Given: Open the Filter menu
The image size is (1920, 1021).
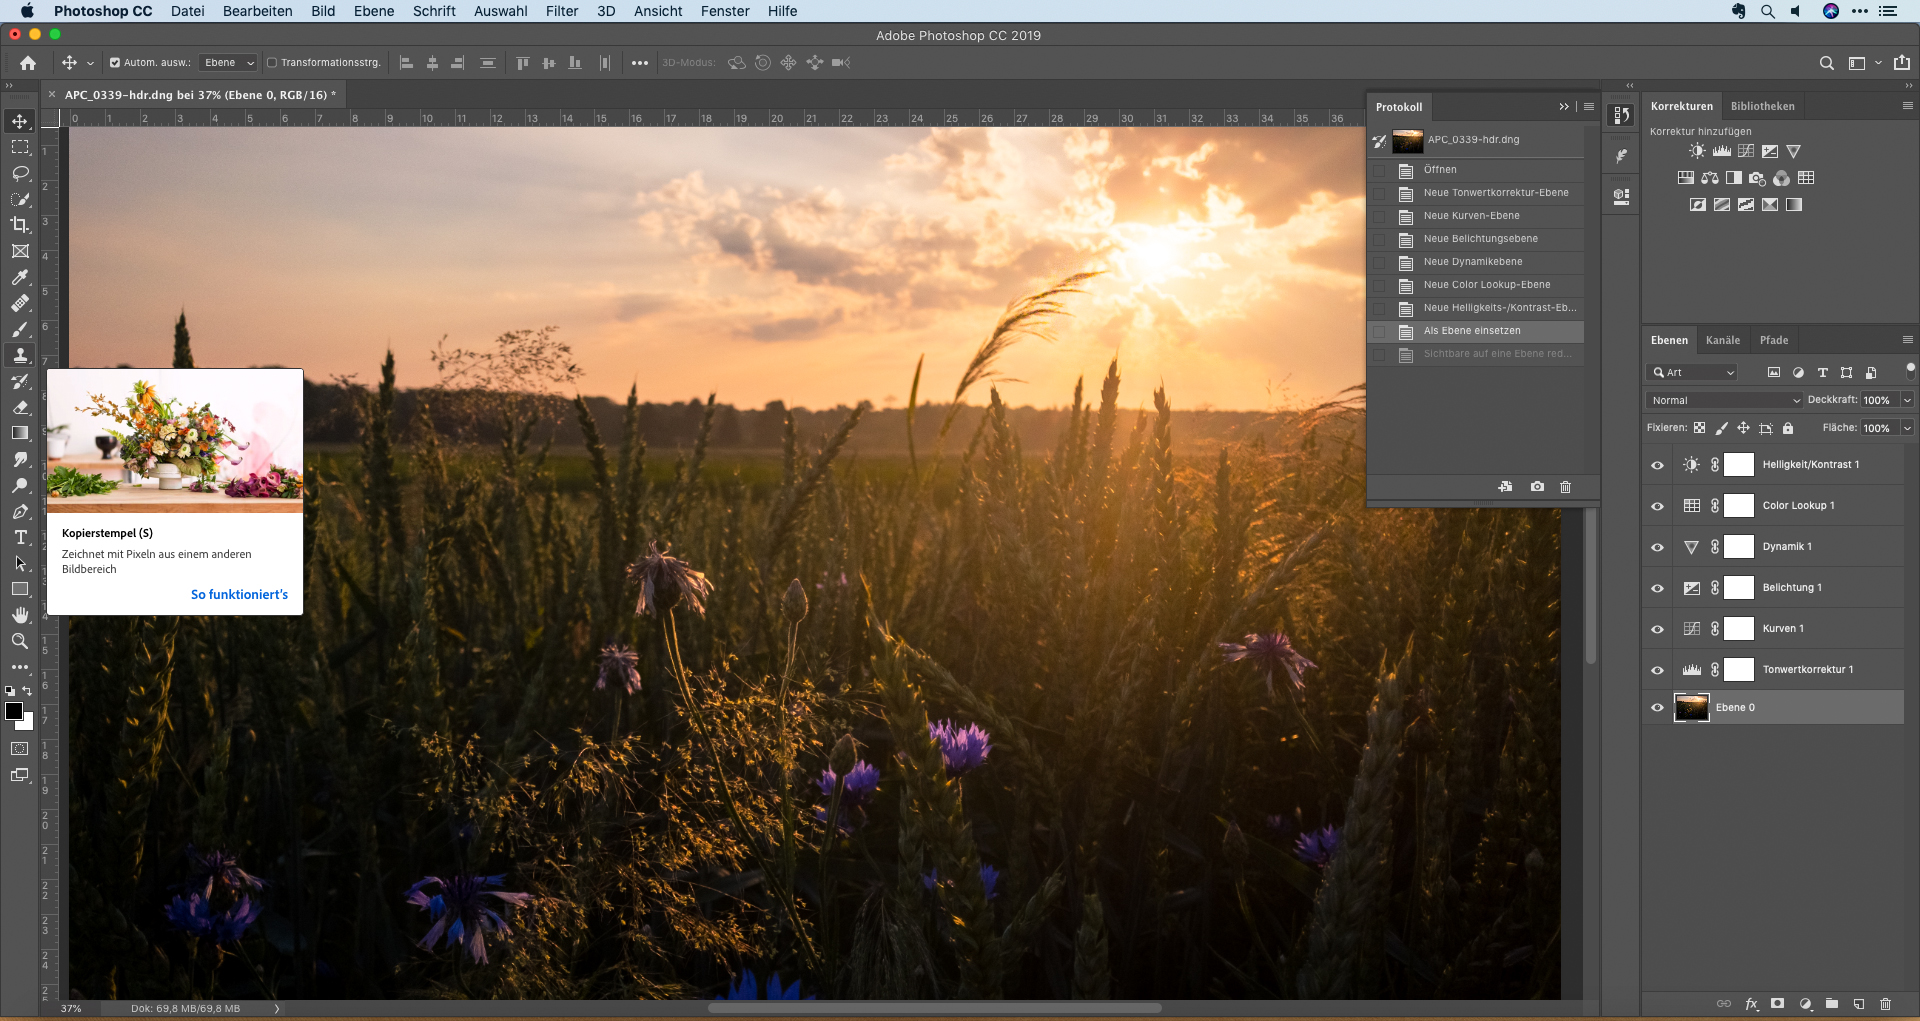Looking at the screenshot, I should 562,11.
